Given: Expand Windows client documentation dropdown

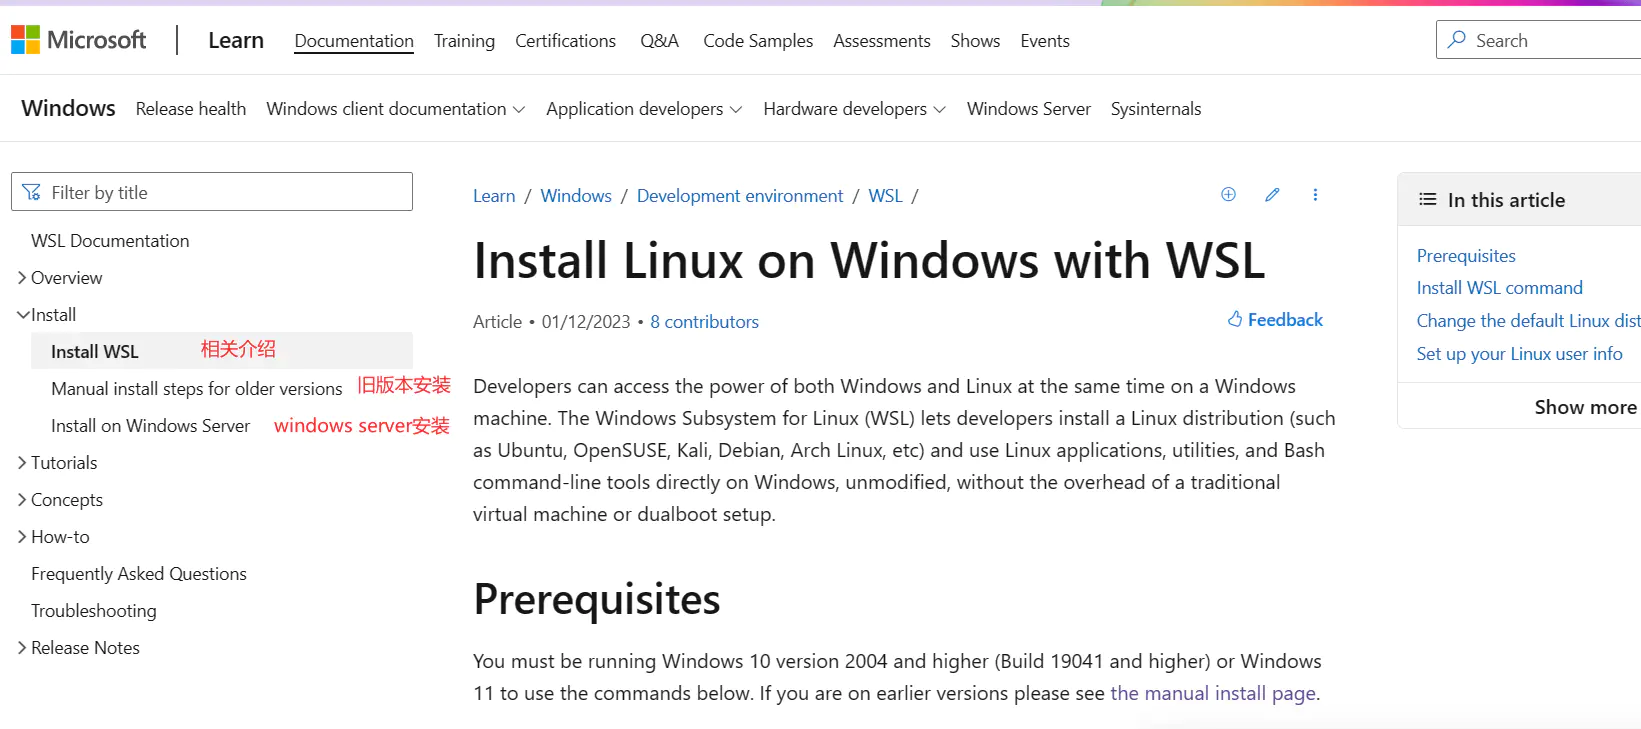Looking at the screenshot, I should point(395,109).
